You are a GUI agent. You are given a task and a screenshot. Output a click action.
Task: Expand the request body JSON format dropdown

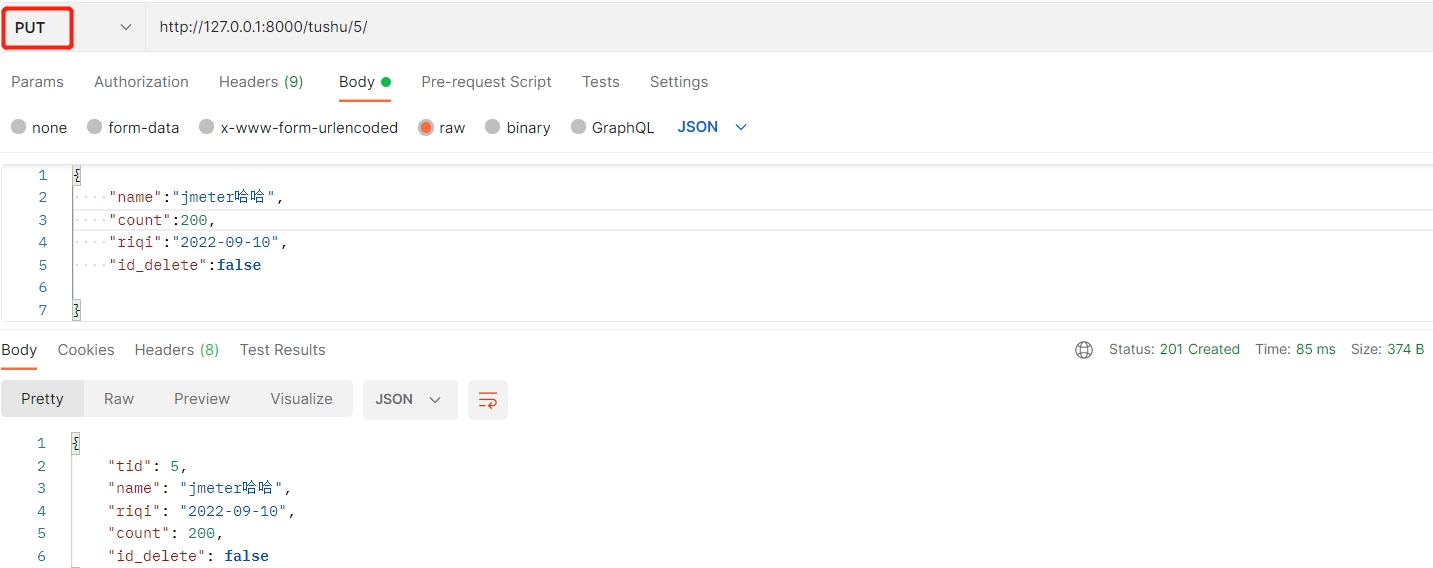[x=712, y=127]
